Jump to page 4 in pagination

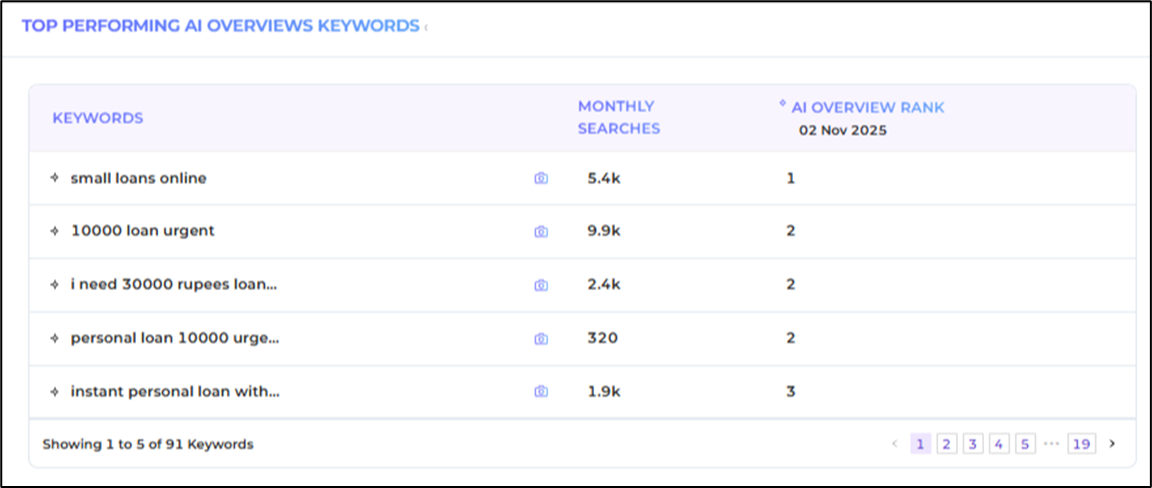pos(998,443)
